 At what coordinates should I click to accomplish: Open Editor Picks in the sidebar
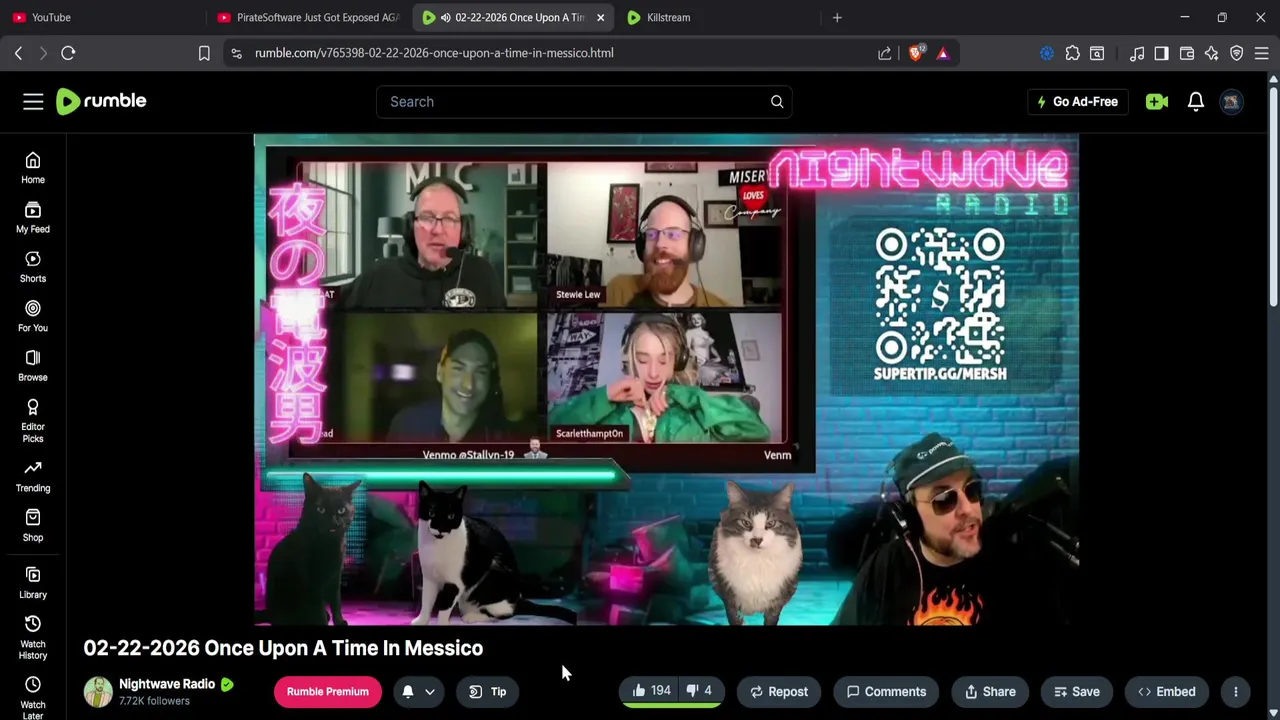[33, 421]
